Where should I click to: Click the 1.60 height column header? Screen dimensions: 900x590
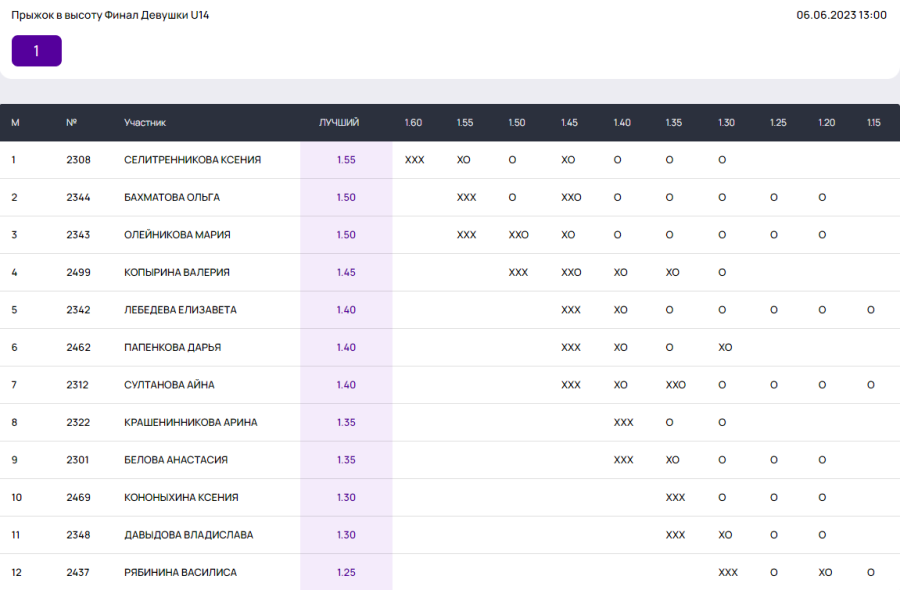pos(413,123)
